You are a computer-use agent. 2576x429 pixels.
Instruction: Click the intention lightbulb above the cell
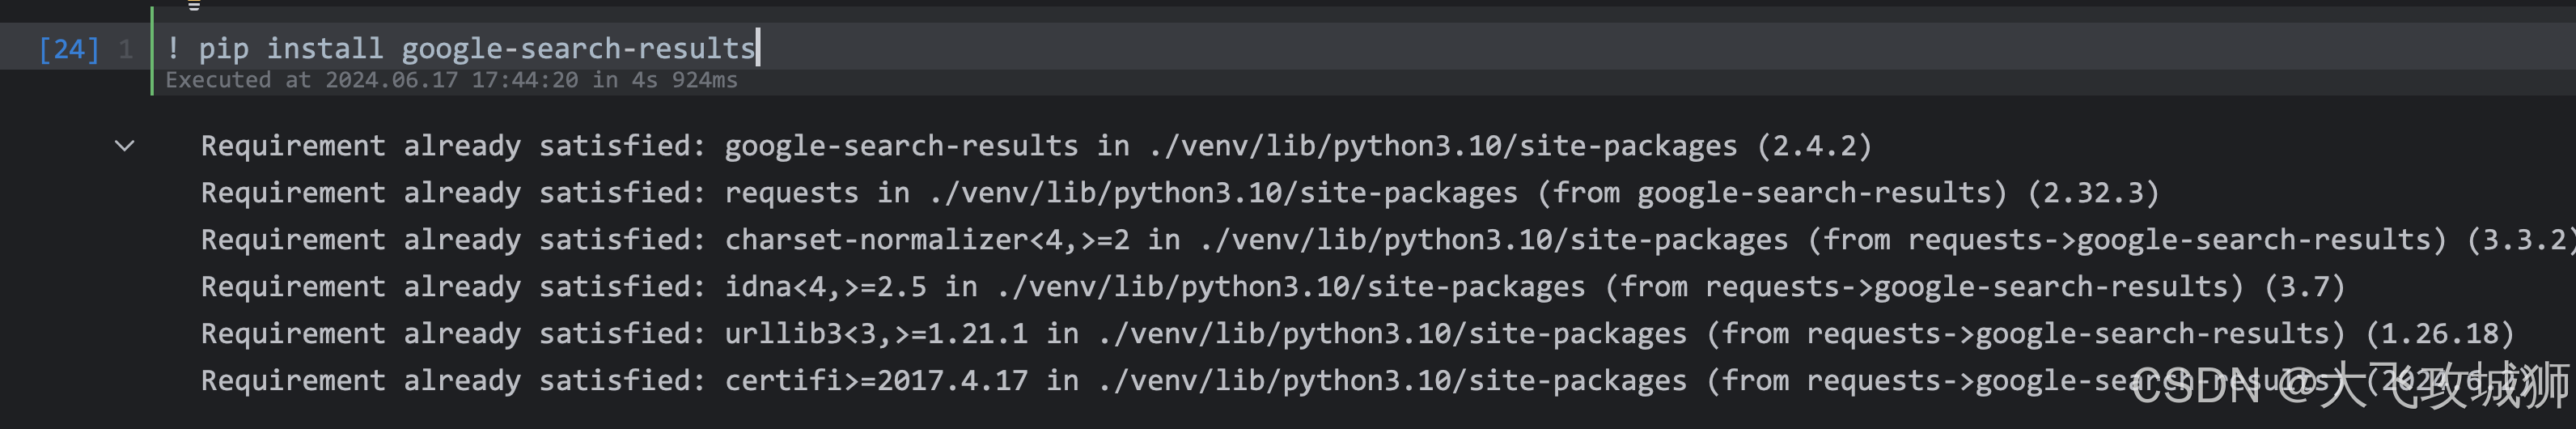point(194,5)
